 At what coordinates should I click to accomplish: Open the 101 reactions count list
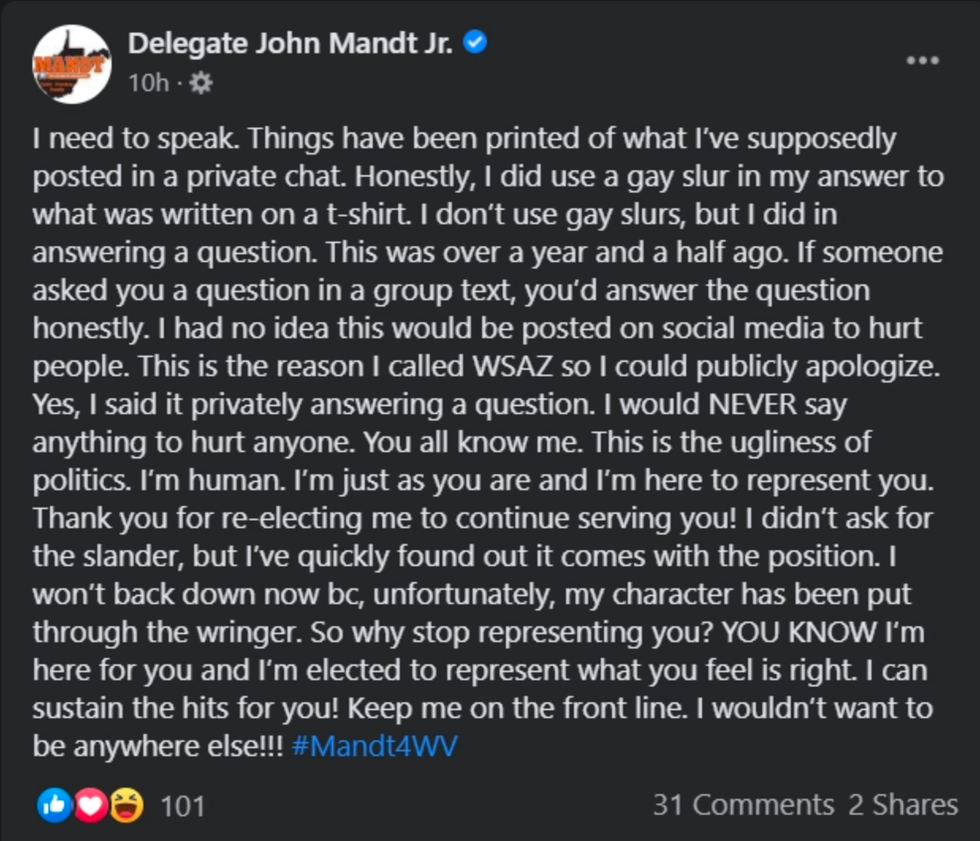click(183, 806)
